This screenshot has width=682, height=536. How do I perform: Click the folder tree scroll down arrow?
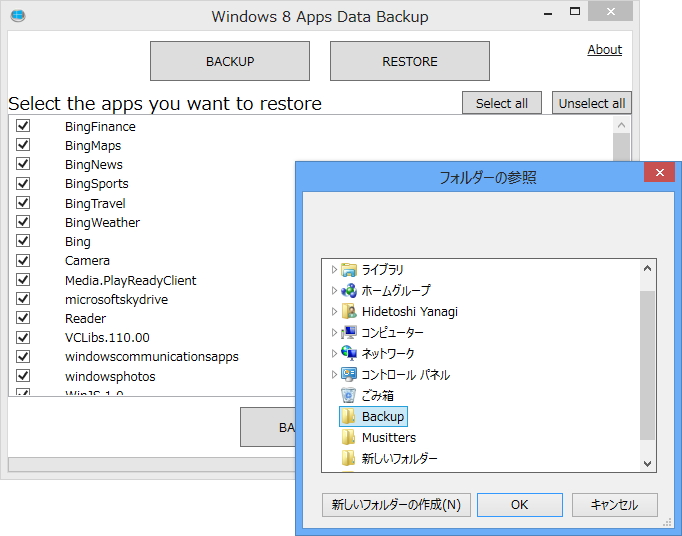pos(647,464)
